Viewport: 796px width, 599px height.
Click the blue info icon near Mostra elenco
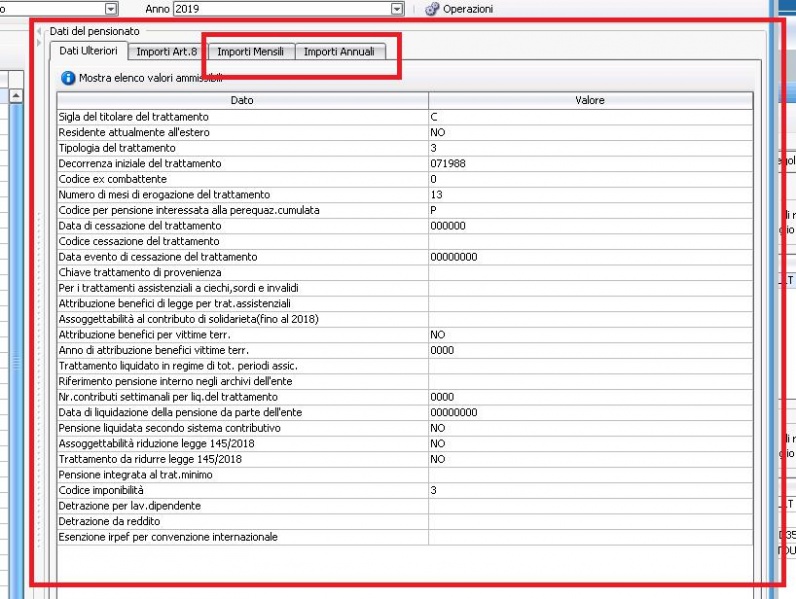point(68,78)
